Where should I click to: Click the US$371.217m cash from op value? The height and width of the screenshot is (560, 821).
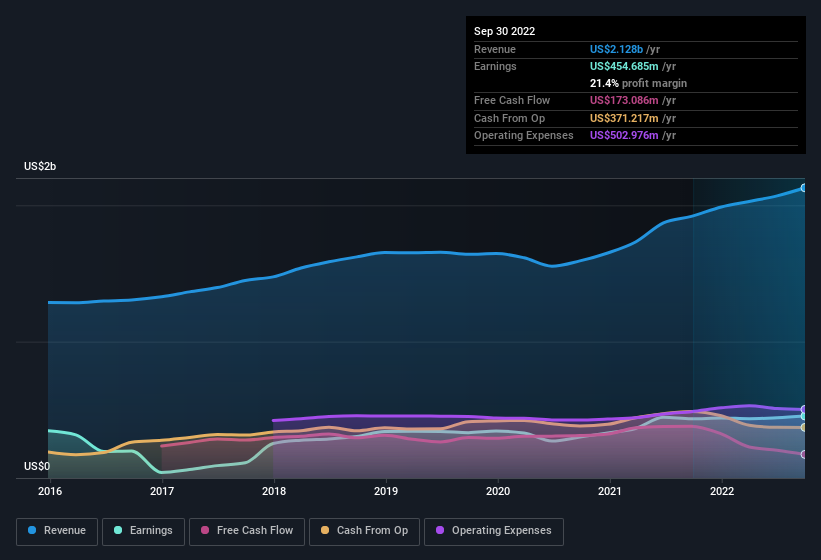[624, 118]
